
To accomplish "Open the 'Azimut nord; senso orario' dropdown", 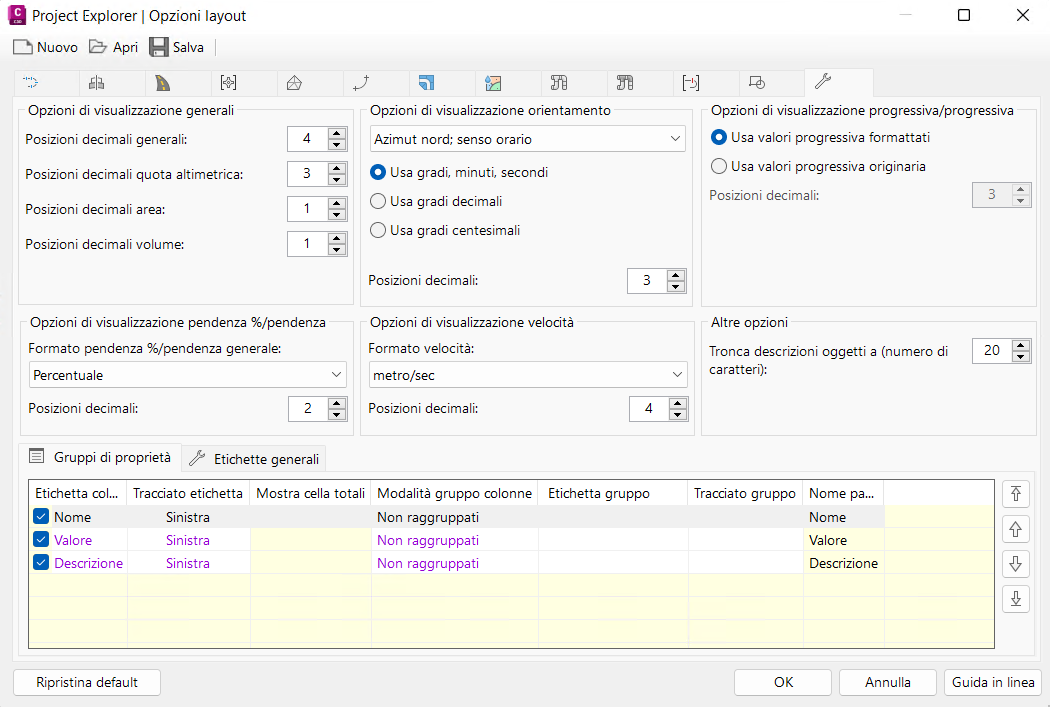I will click(528, 139).
